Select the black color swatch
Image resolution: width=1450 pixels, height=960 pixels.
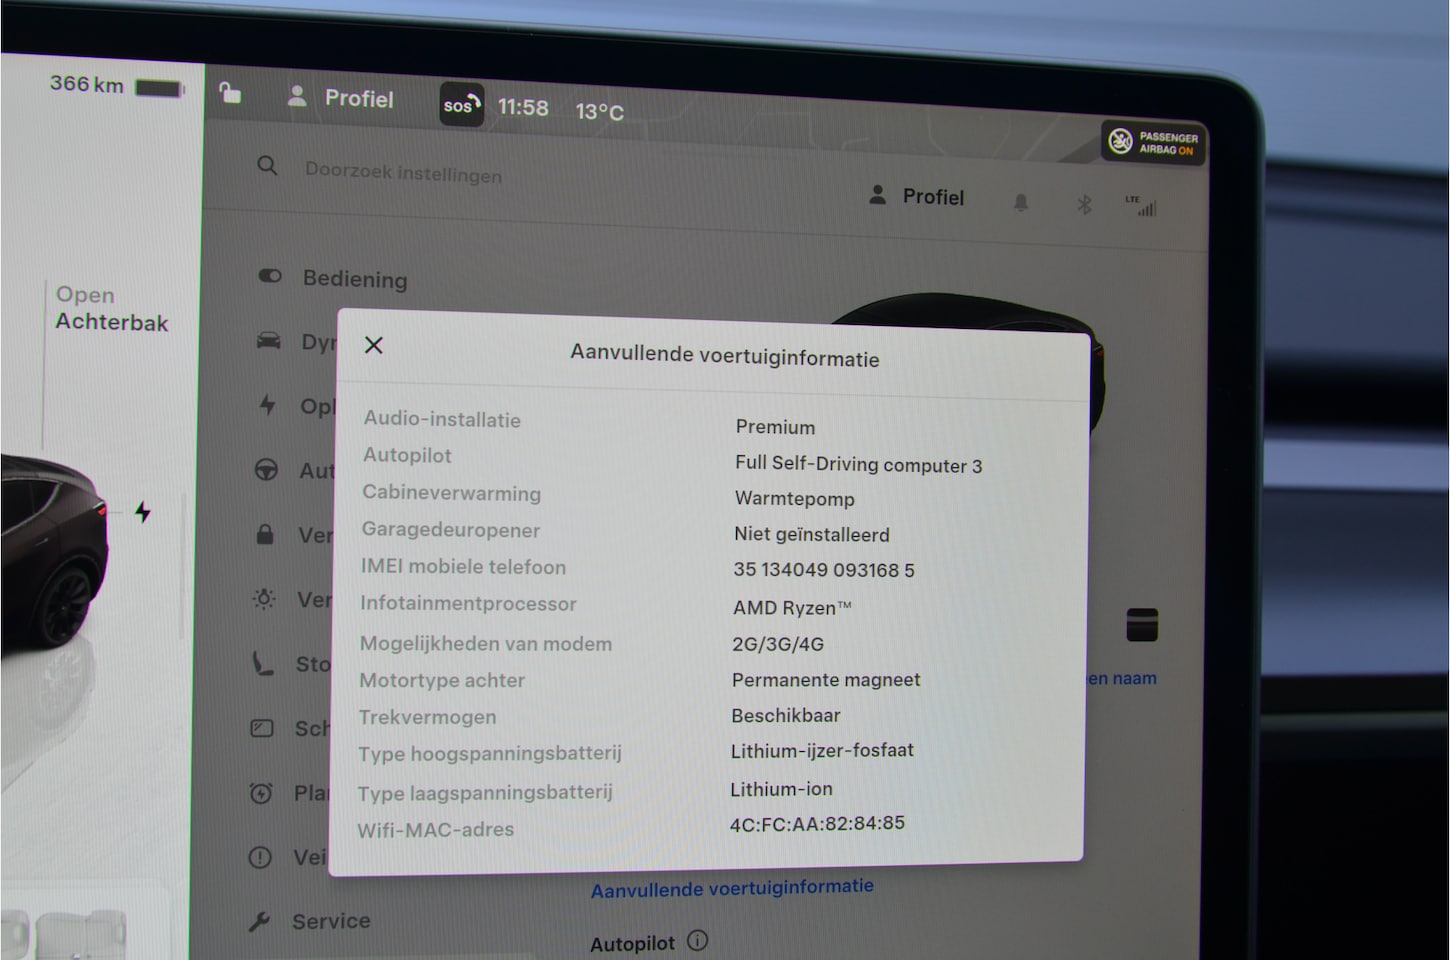click(1141, 624)
